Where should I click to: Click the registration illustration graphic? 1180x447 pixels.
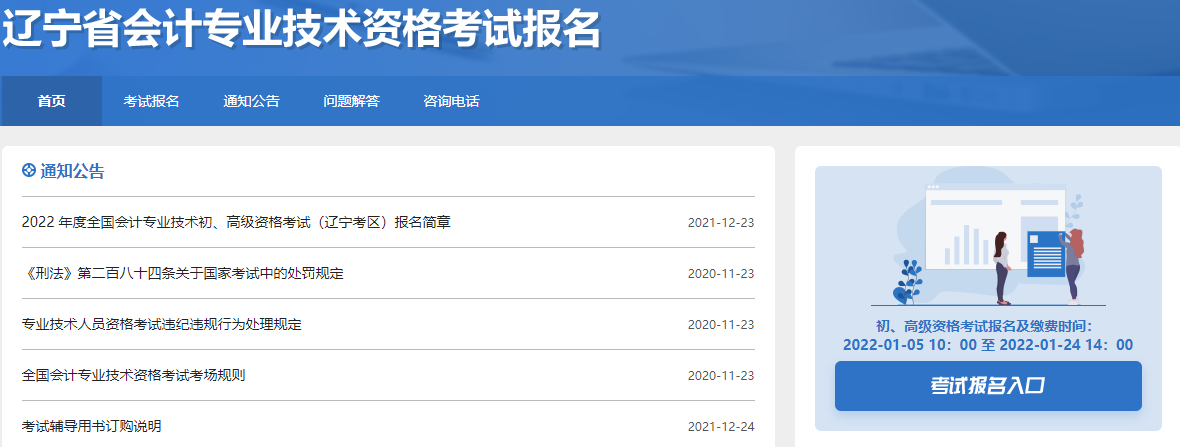point(988,245)
